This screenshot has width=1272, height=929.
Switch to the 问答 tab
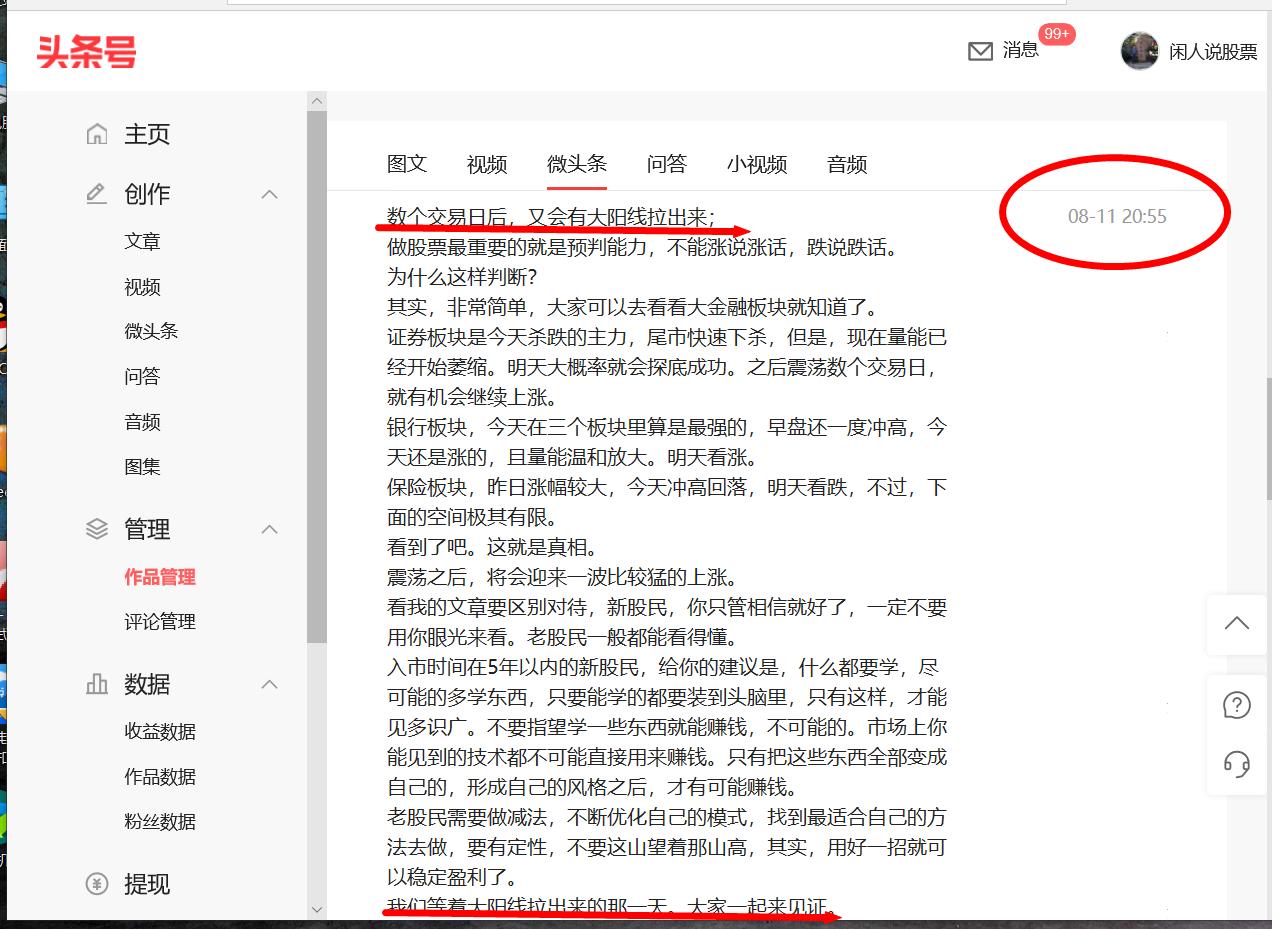tap(665, 165)
